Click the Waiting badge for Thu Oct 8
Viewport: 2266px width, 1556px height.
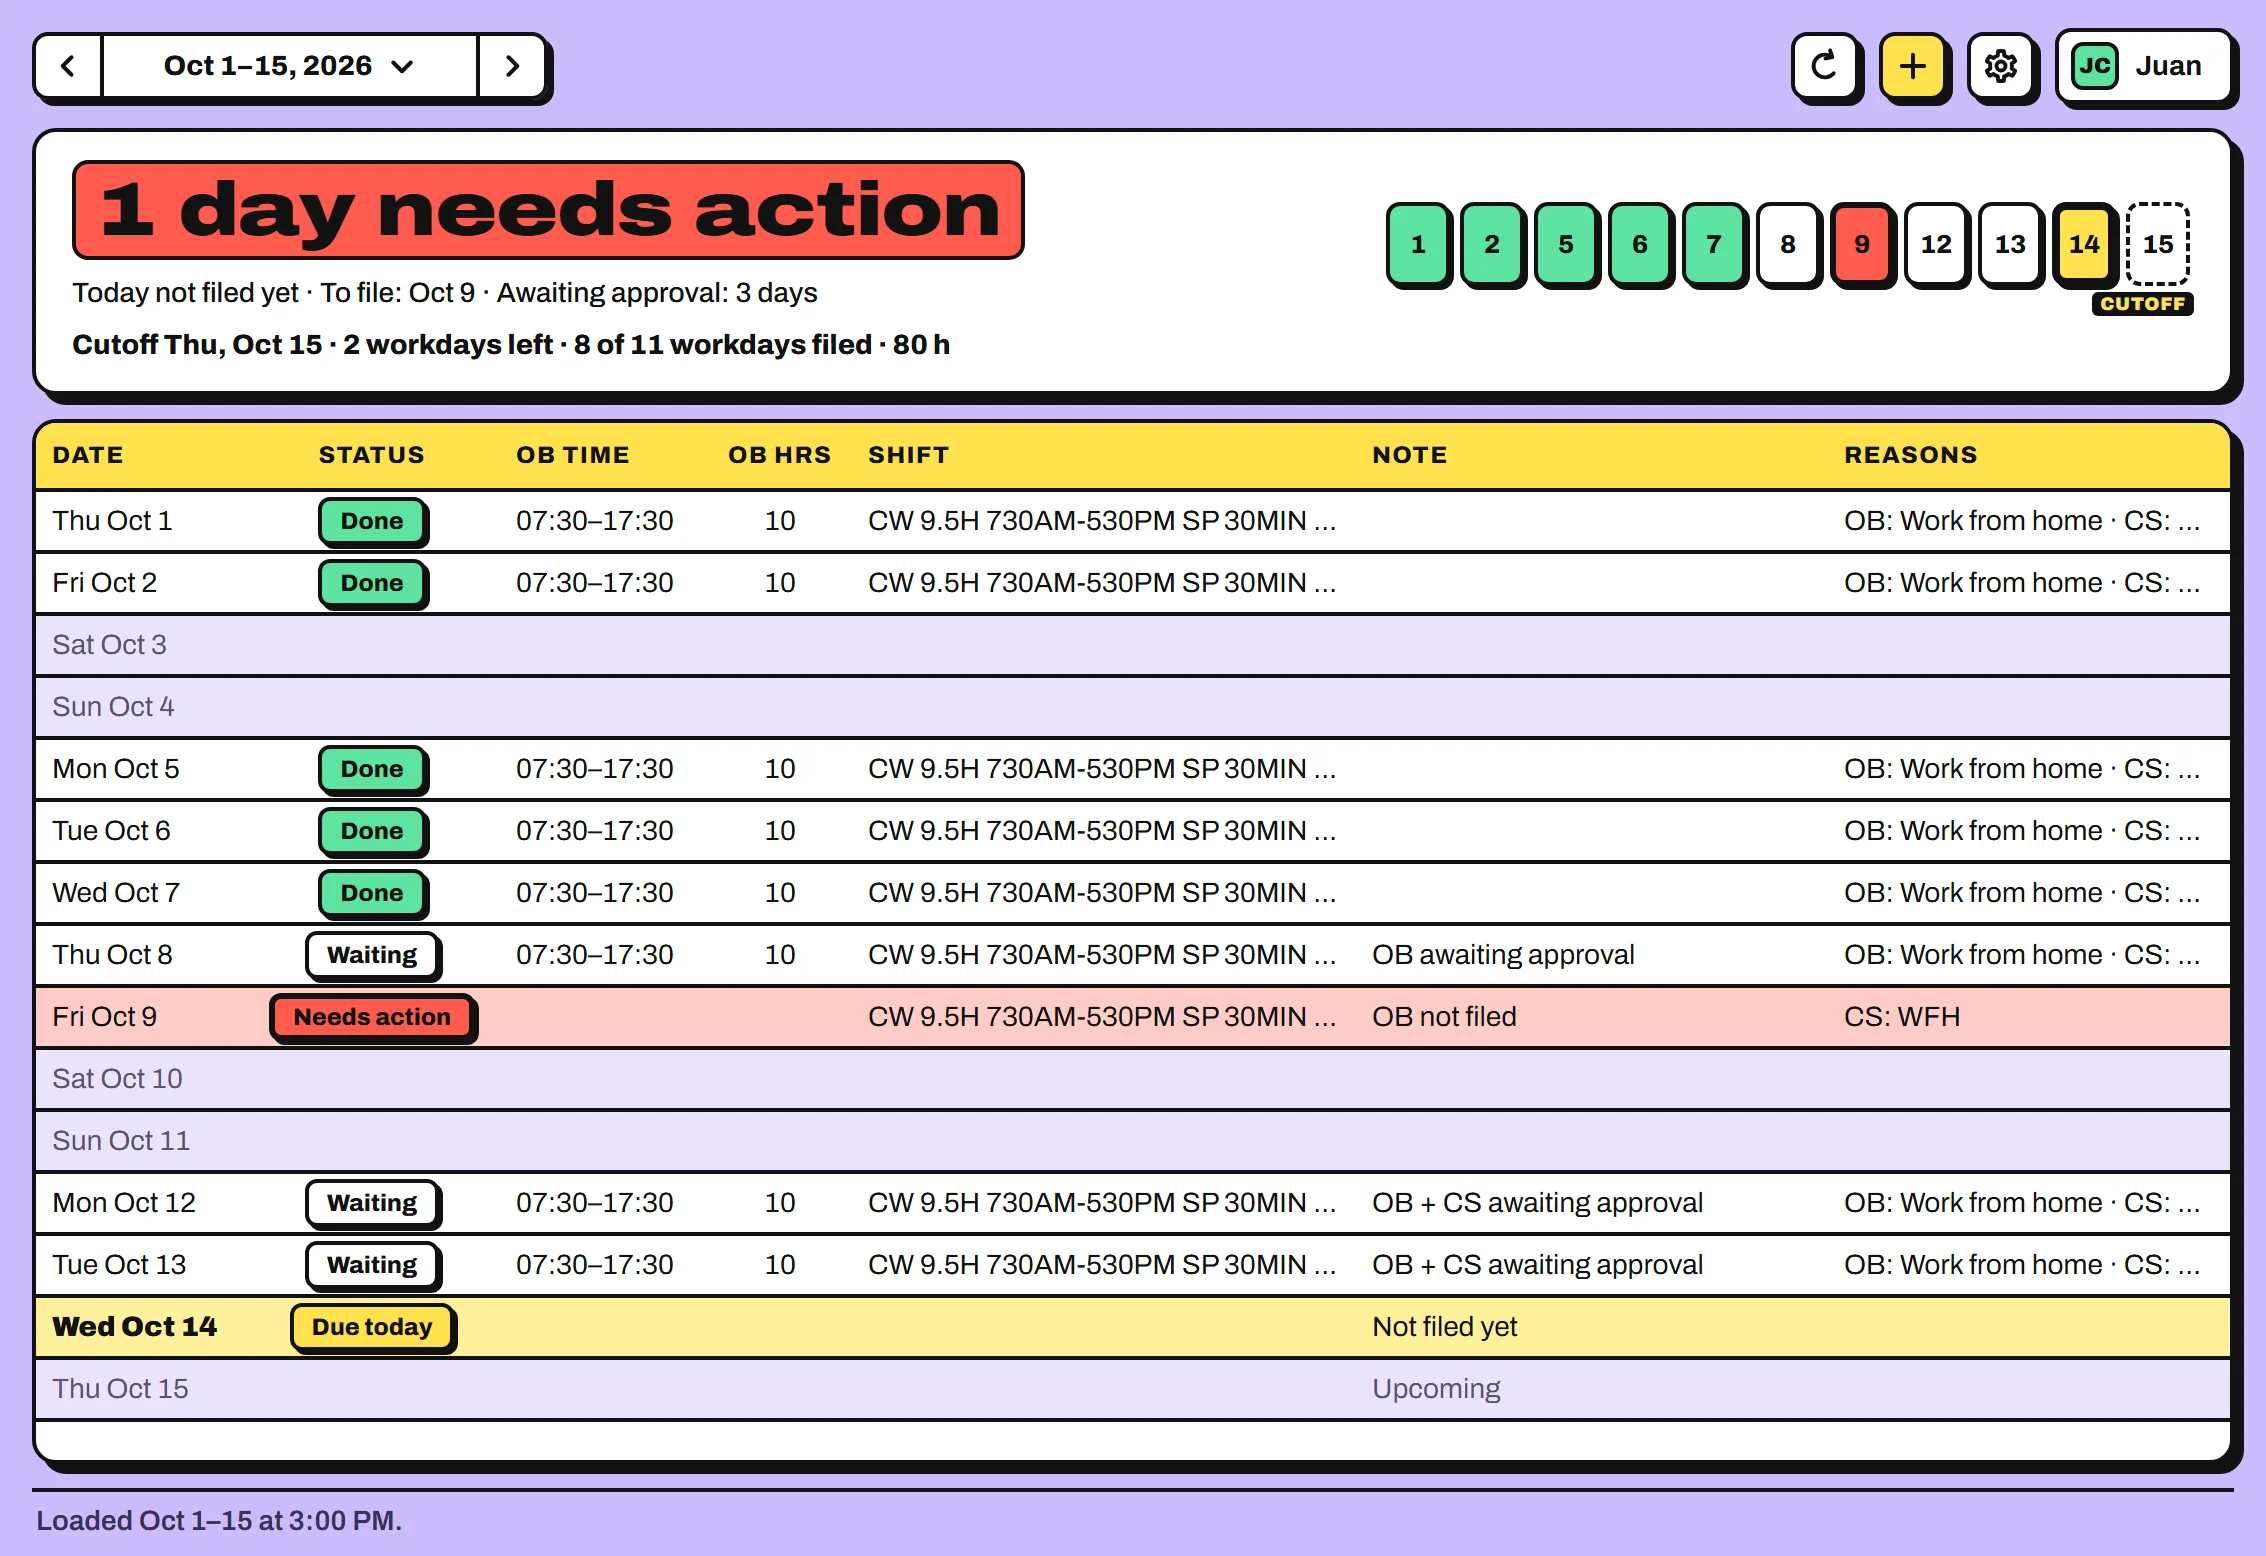coord(372,955)
